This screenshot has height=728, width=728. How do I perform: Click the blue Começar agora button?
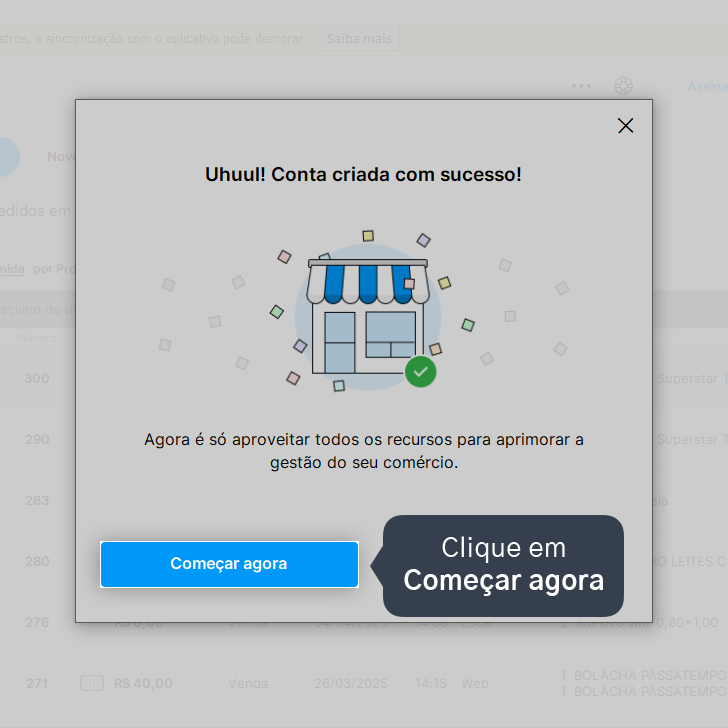[x=229, y=564]
